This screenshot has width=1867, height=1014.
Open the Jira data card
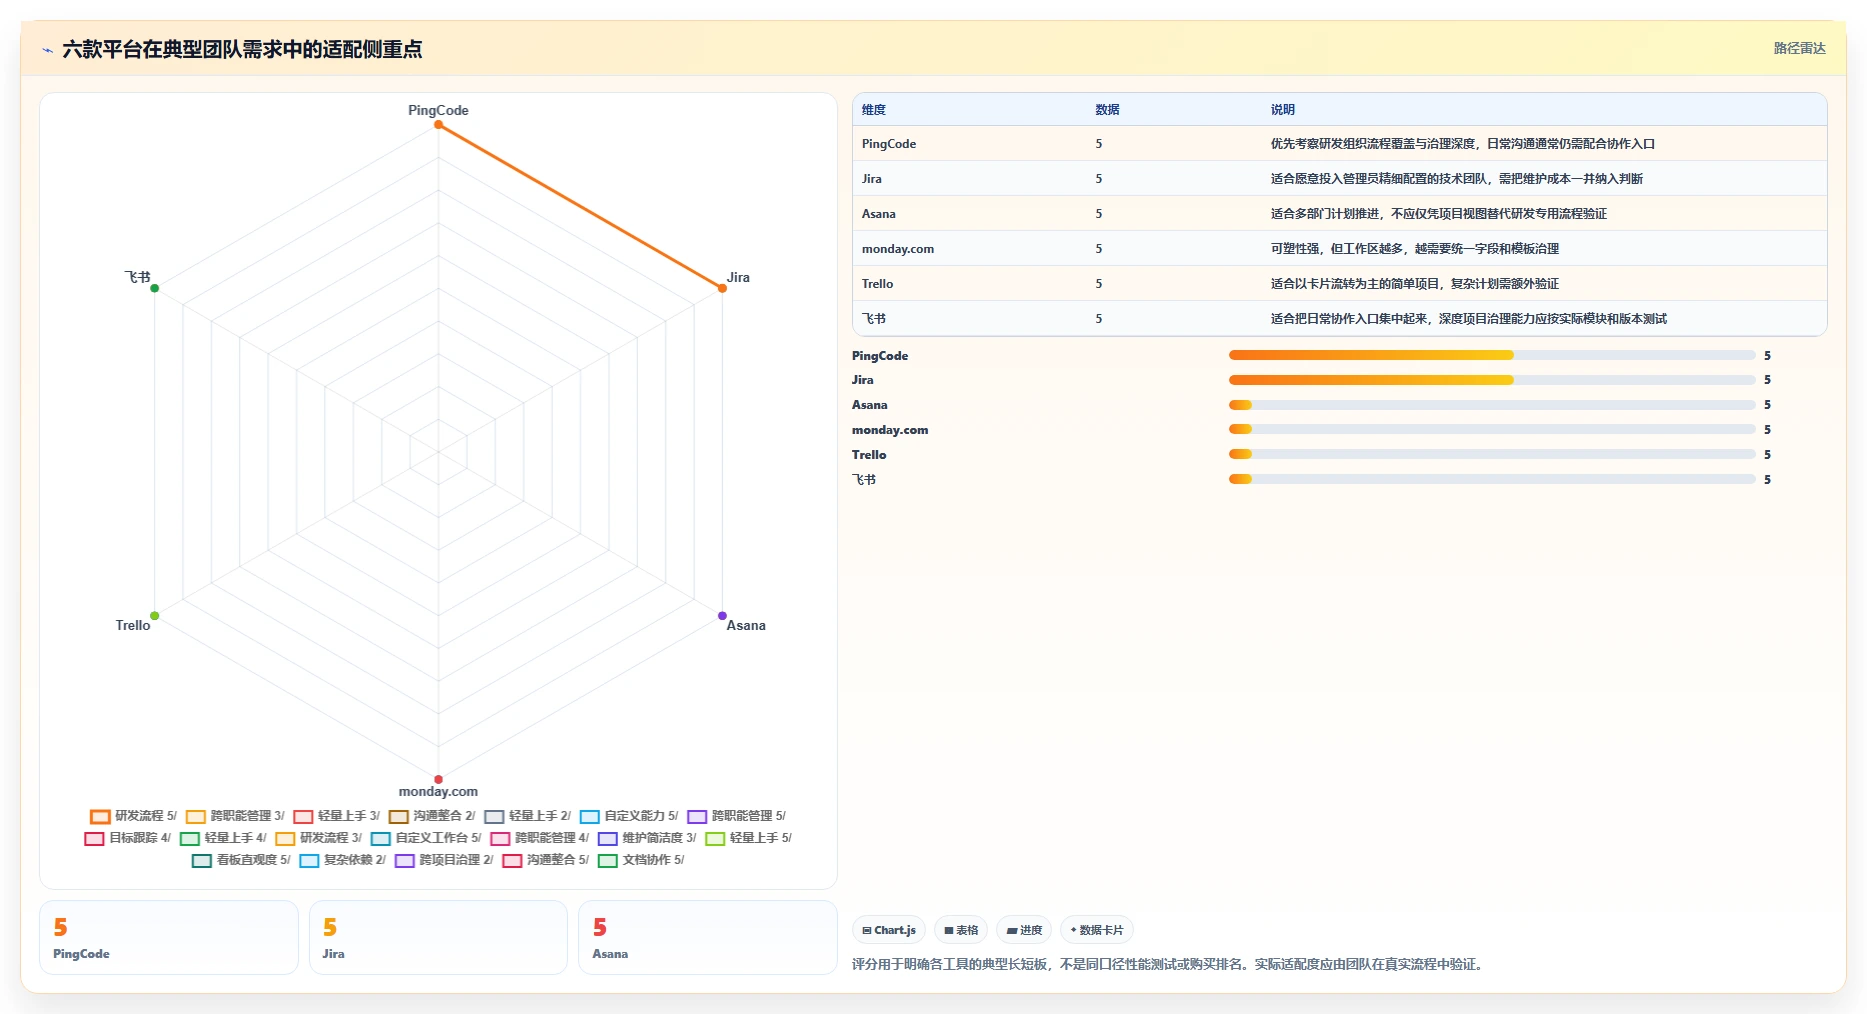tap(438, 937)
